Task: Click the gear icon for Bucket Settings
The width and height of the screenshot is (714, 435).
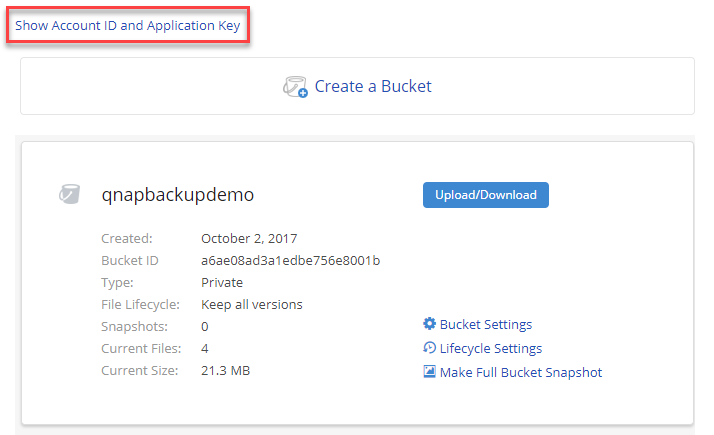Action: 429,324
